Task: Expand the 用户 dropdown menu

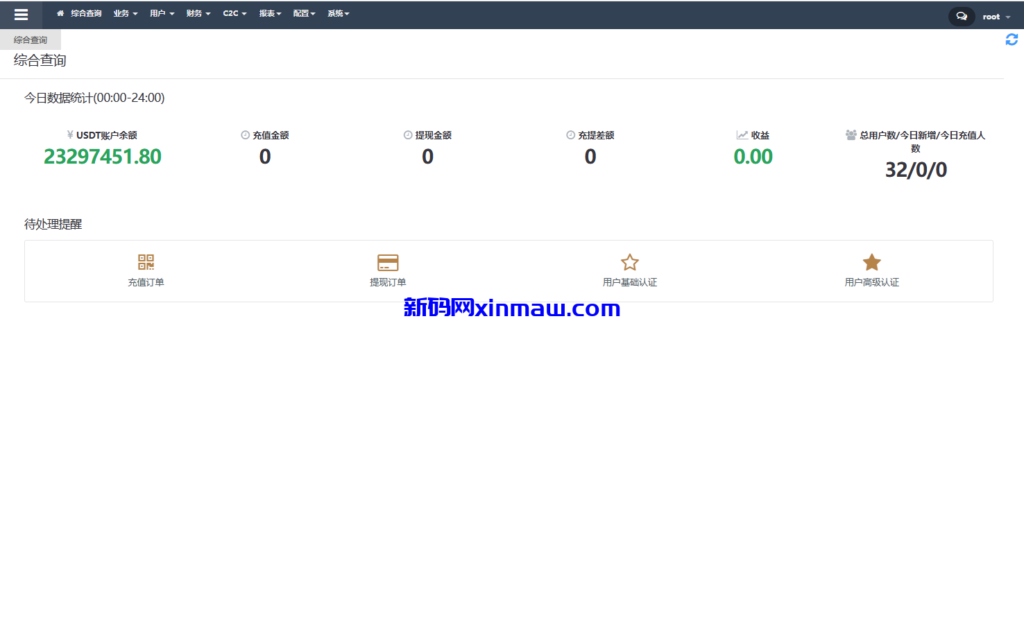Action: pos(161,15)
